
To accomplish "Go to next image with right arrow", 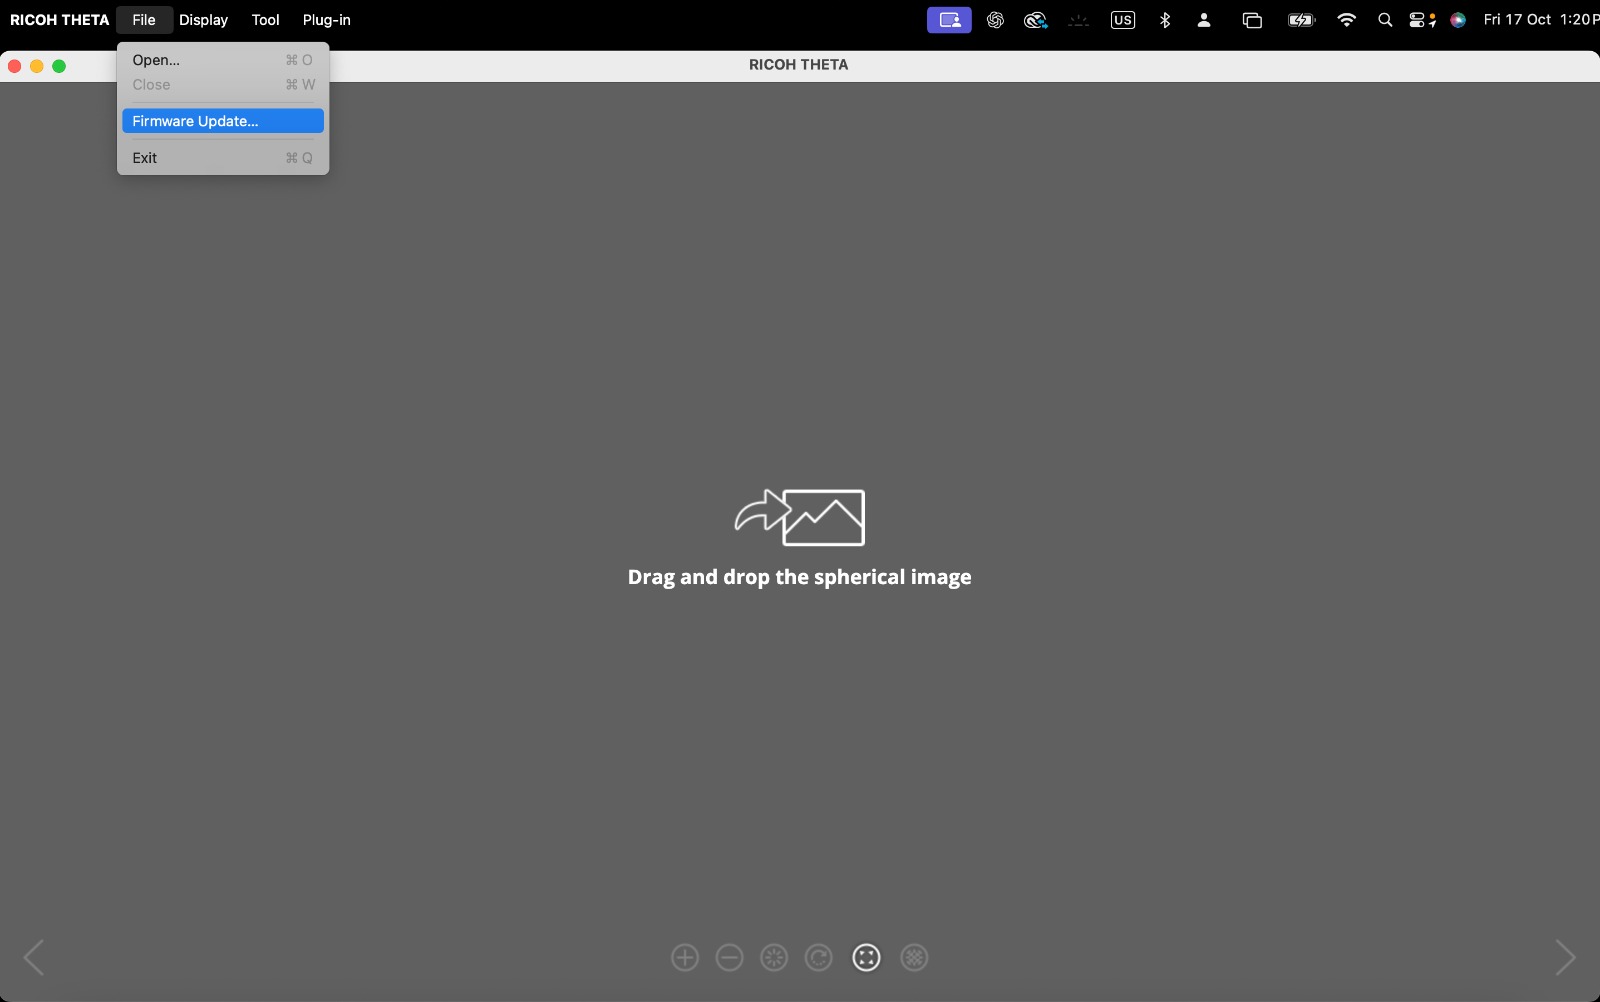I will [x=1565, y=957].
